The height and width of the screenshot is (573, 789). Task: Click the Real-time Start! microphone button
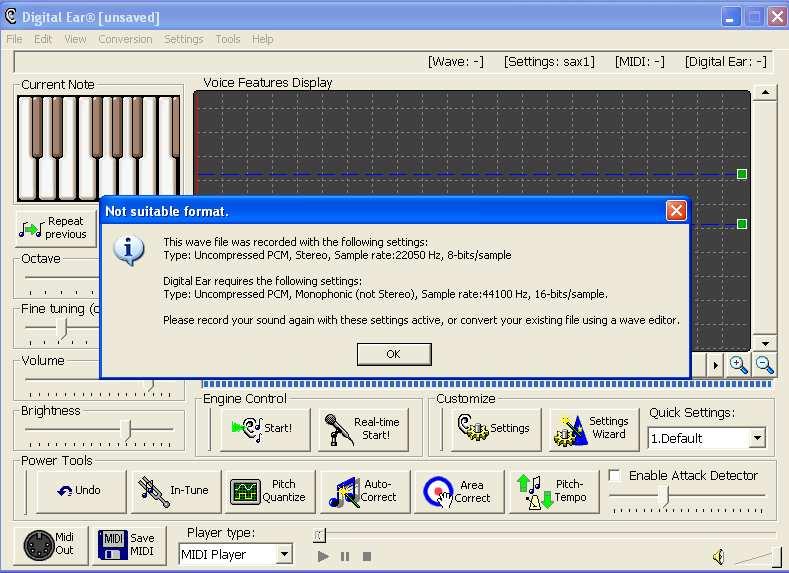pyautogui.click(x=363, y=429)
